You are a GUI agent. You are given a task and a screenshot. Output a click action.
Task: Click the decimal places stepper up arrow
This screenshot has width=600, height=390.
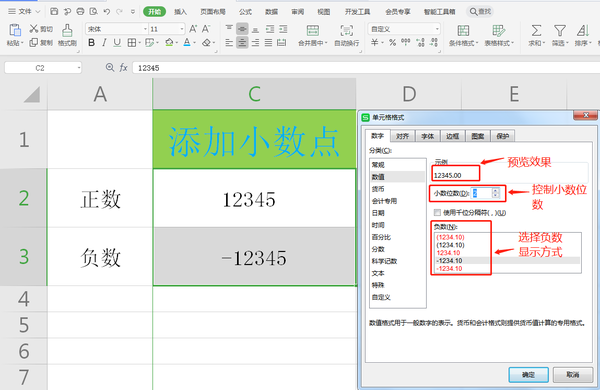point(495,190)
